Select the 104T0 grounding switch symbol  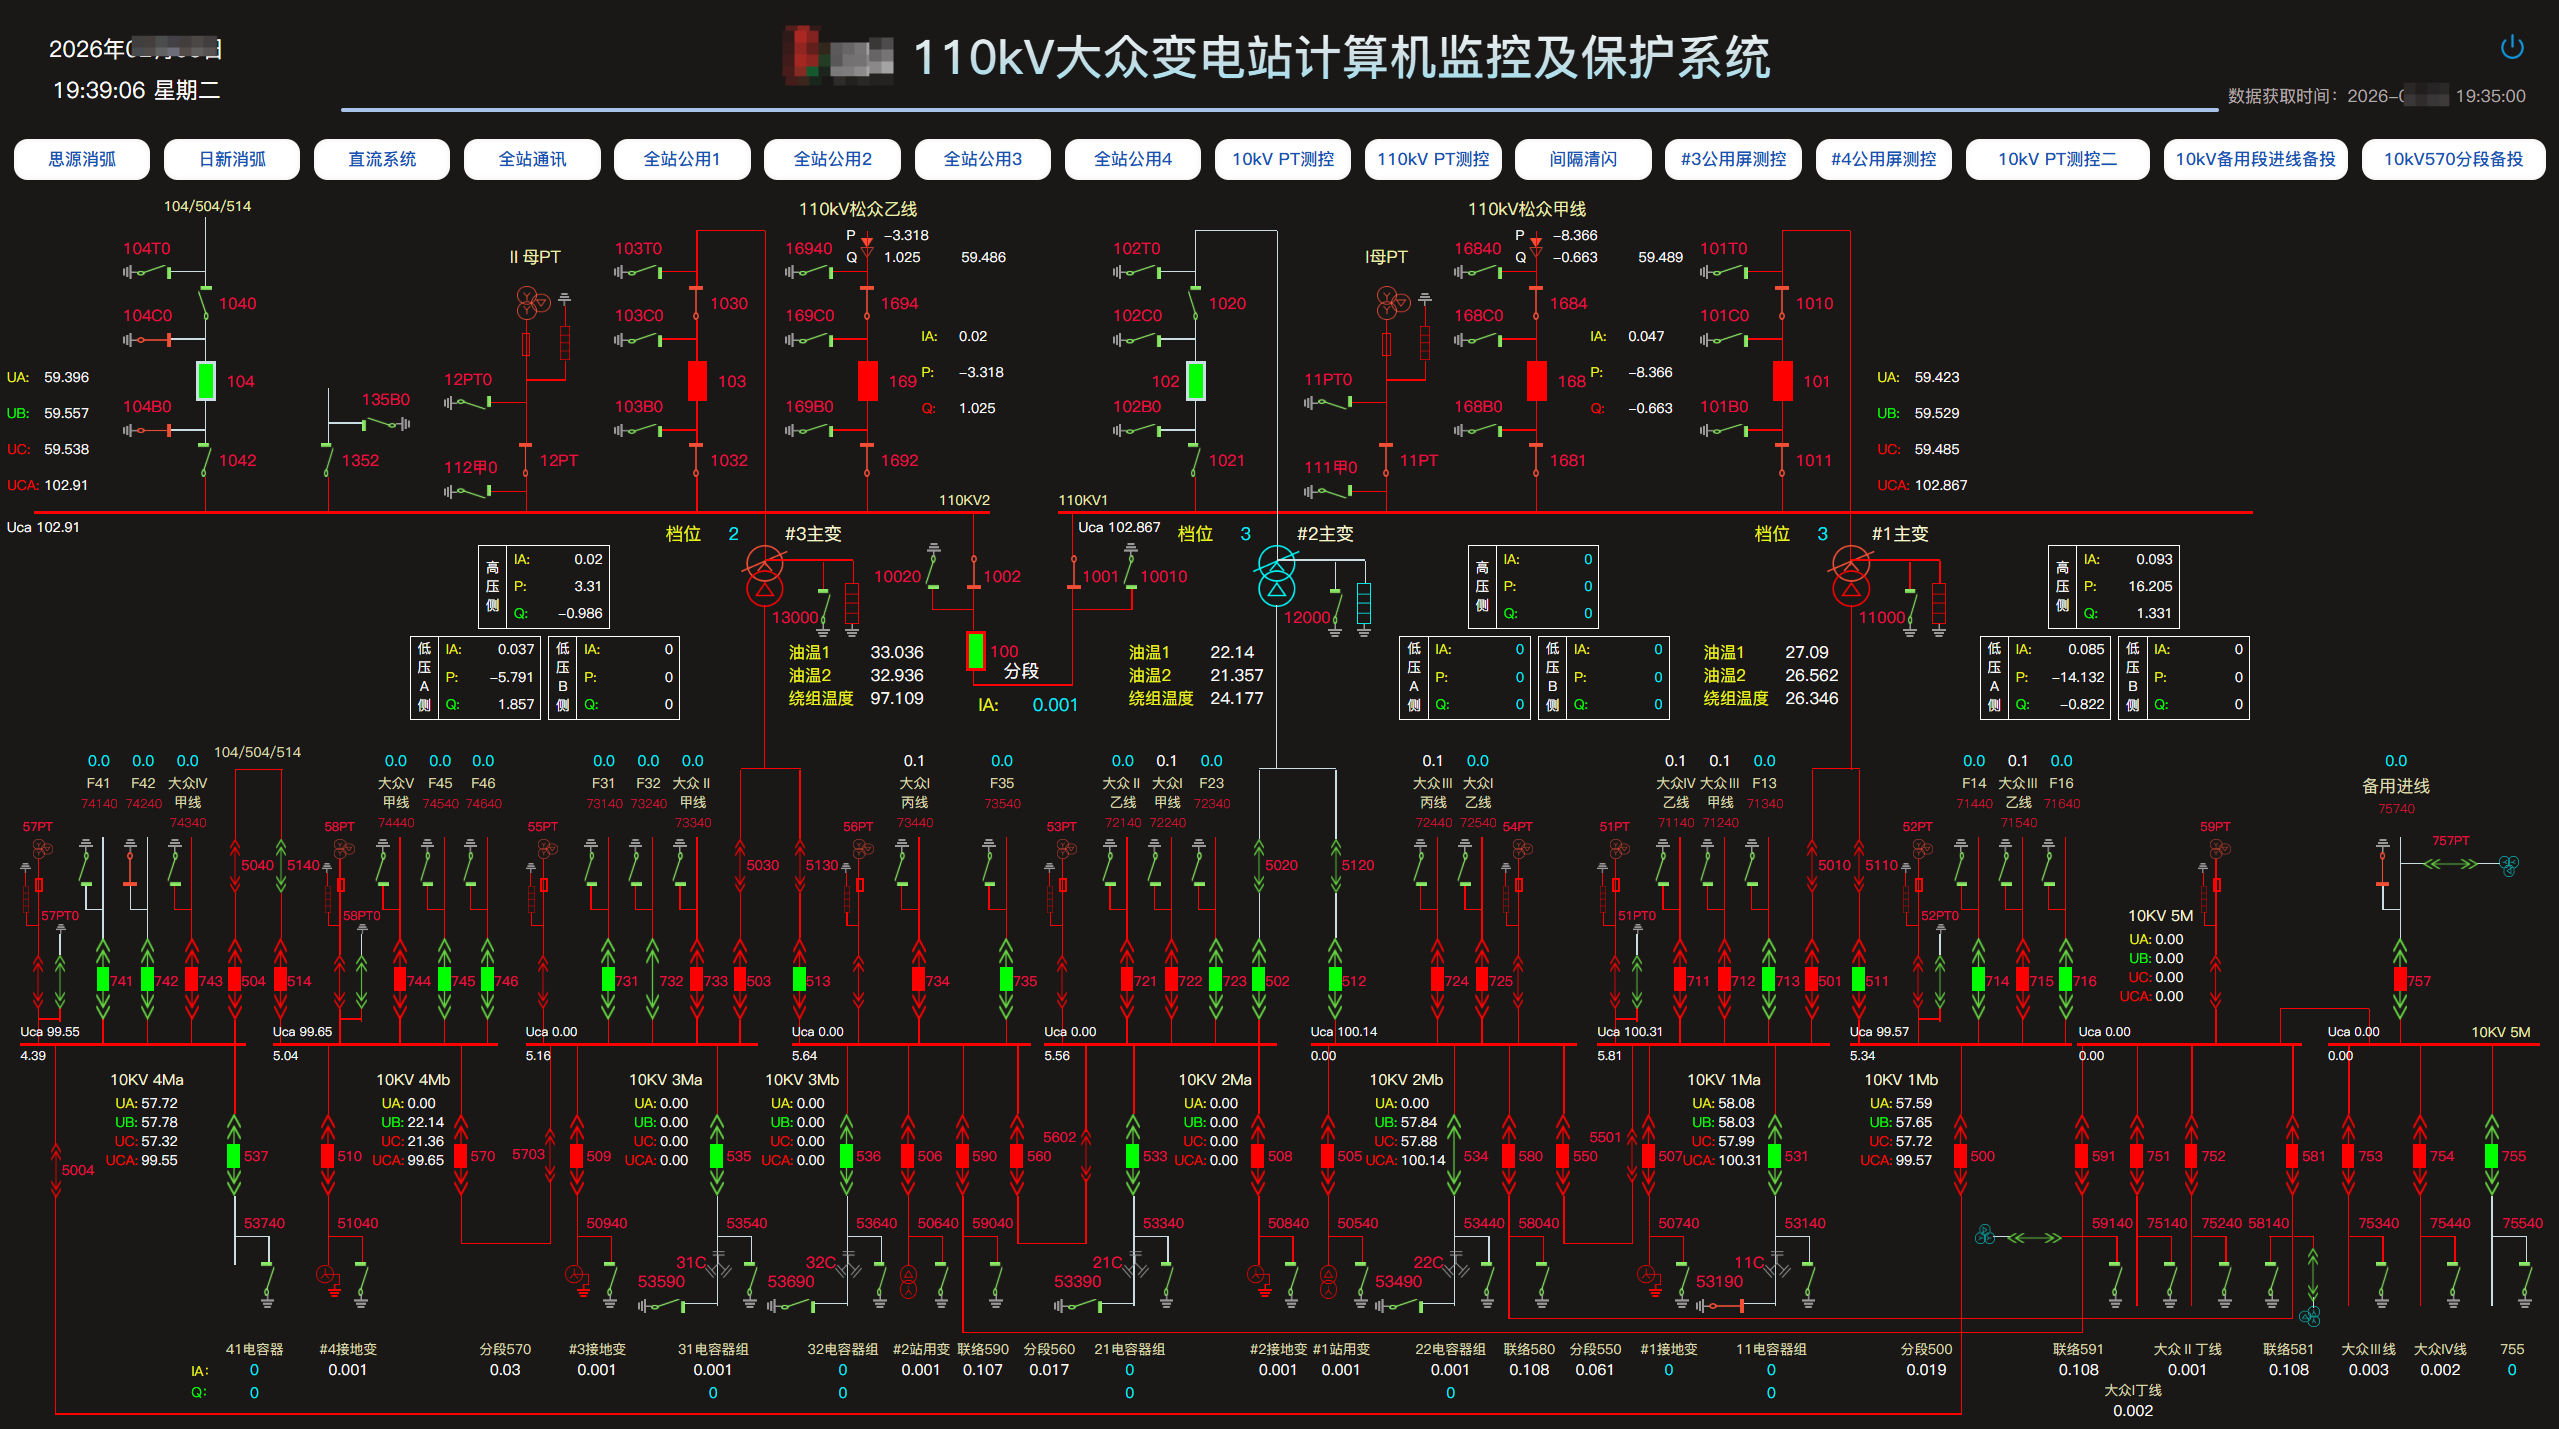click(x=148, y=271)
